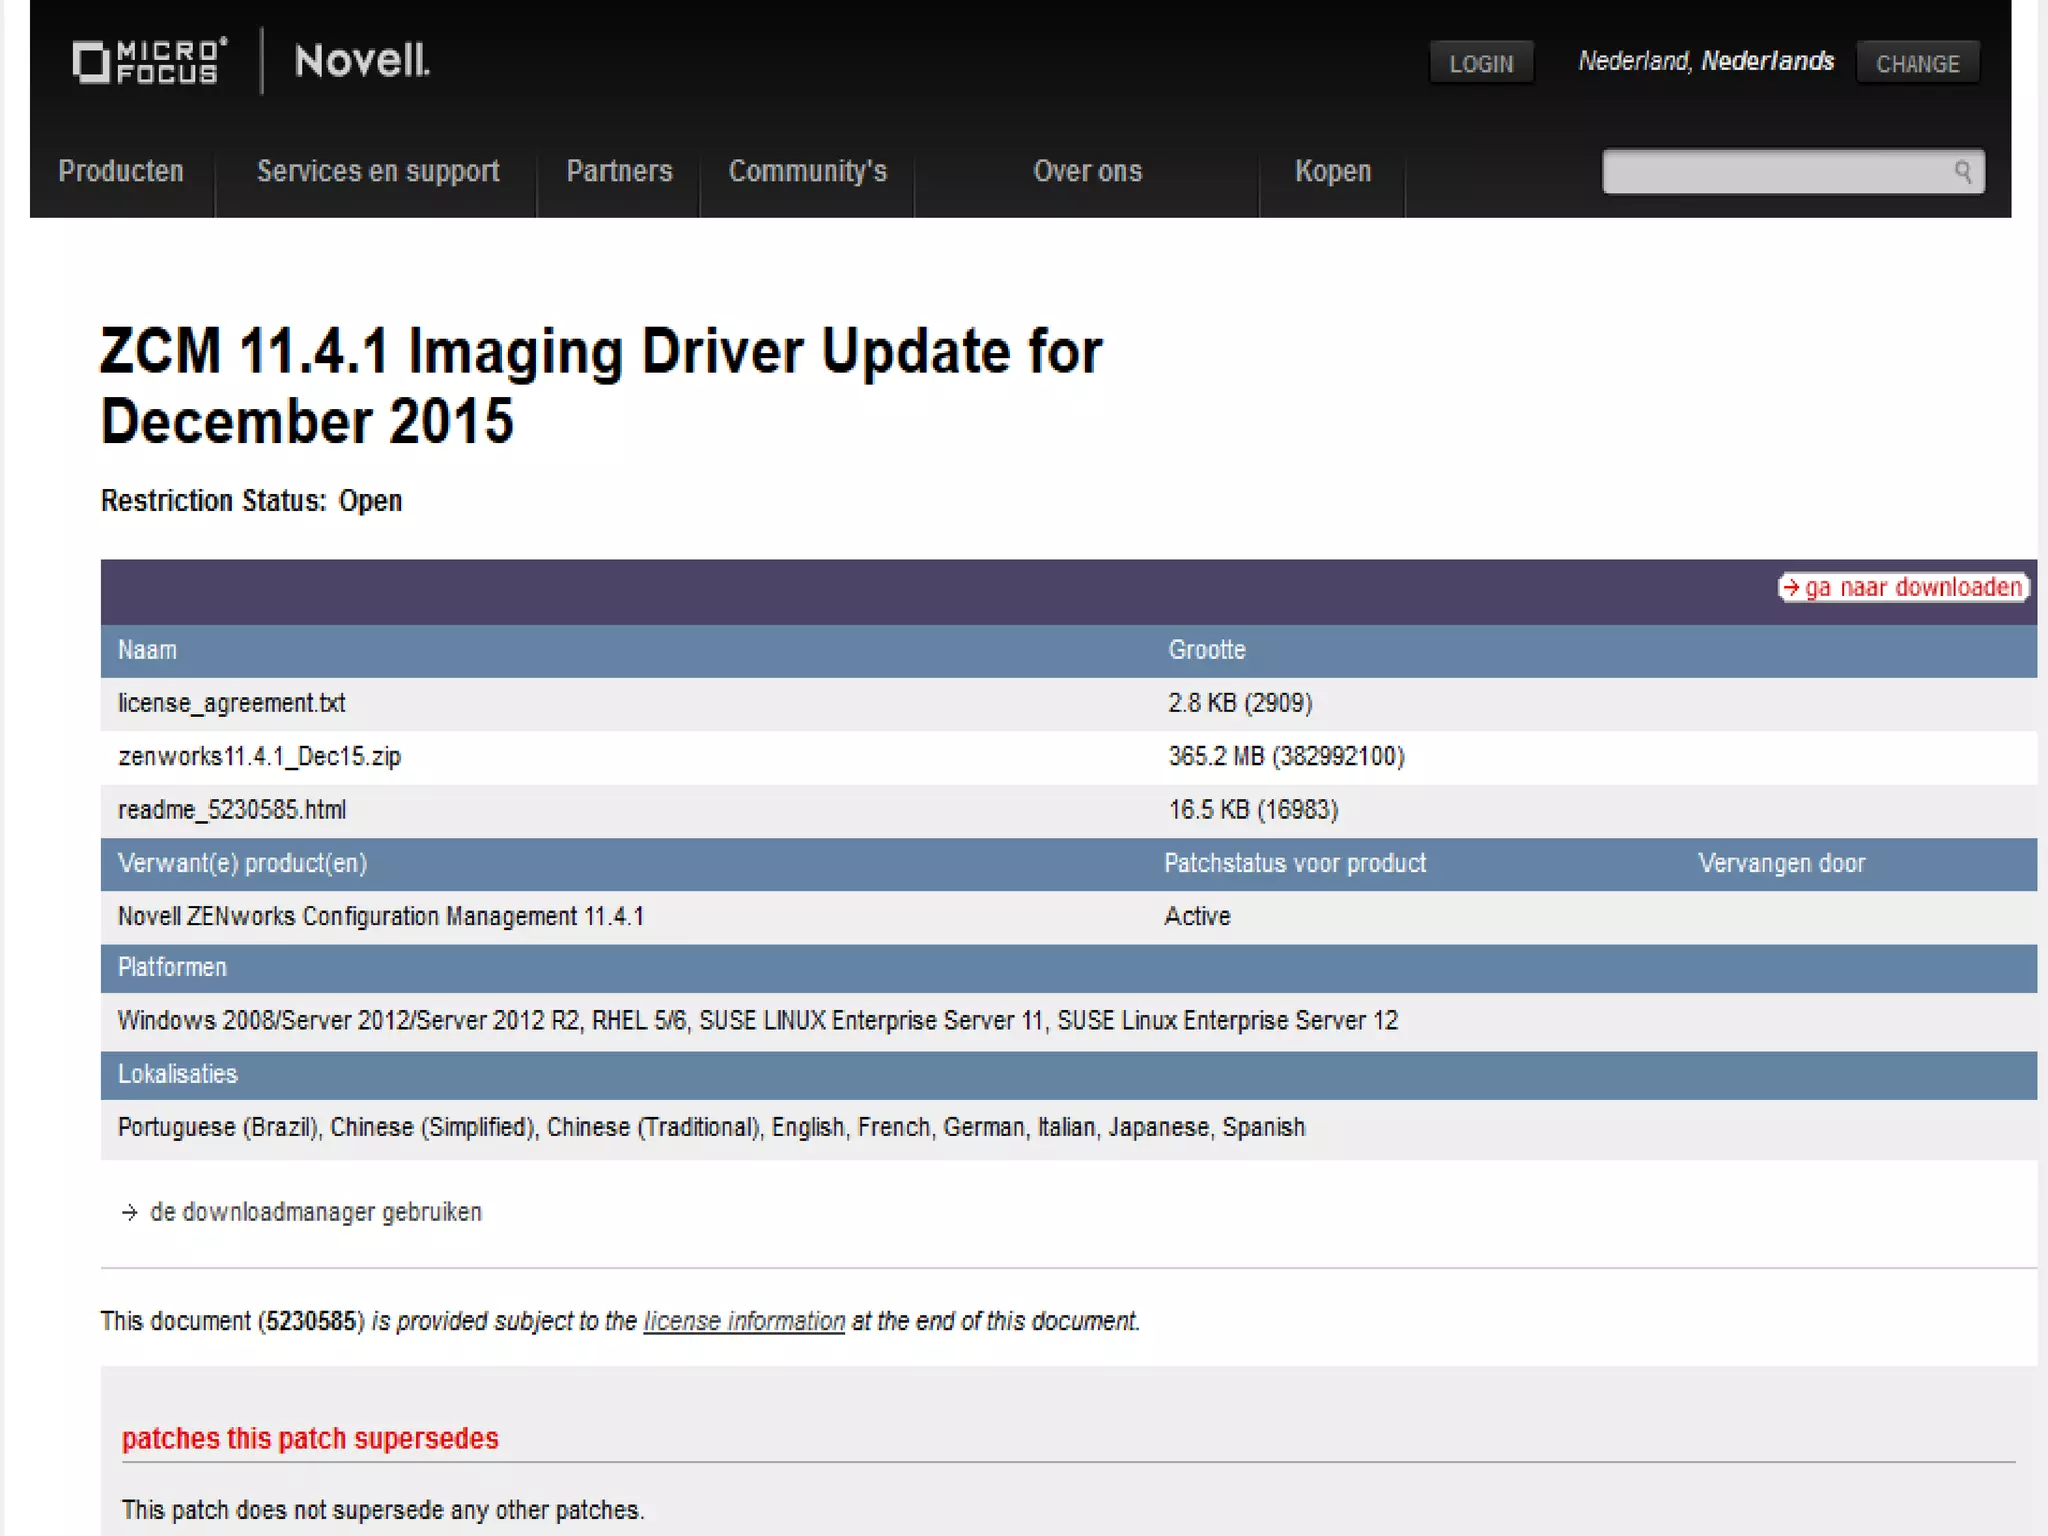
Task: Click the CHANGE region button
Action: [x=1917, y=64]
